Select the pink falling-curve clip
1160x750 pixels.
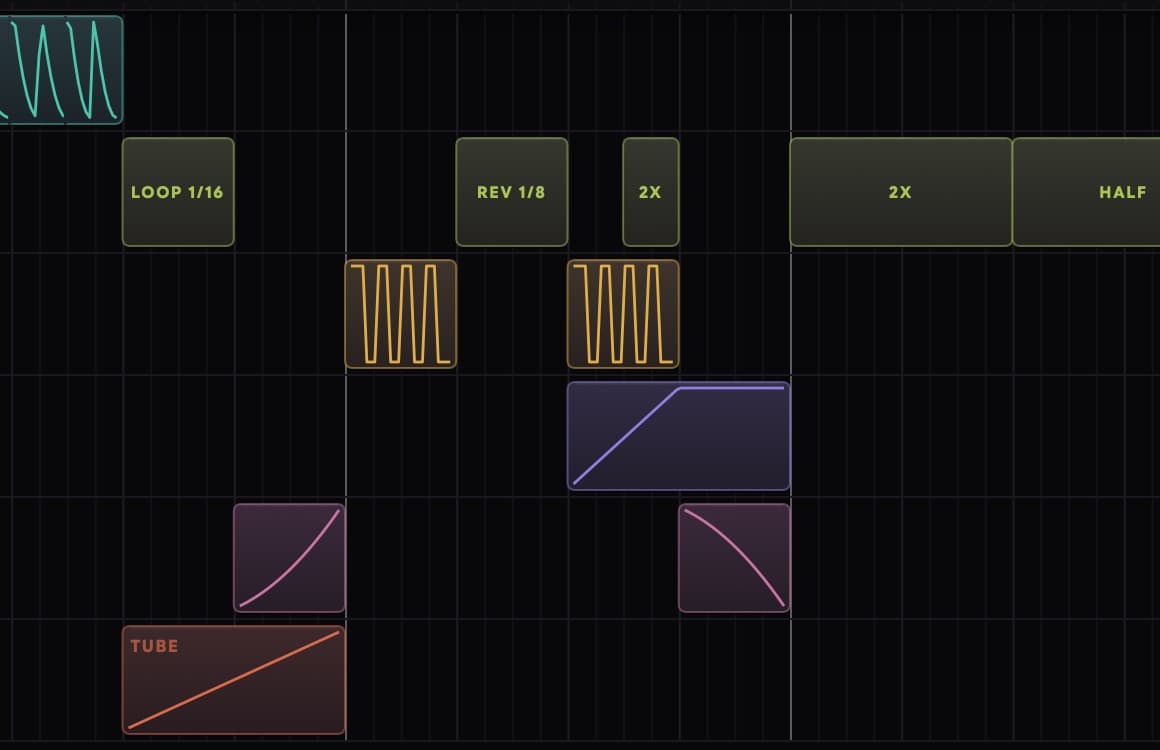click(x=735, y=558)
